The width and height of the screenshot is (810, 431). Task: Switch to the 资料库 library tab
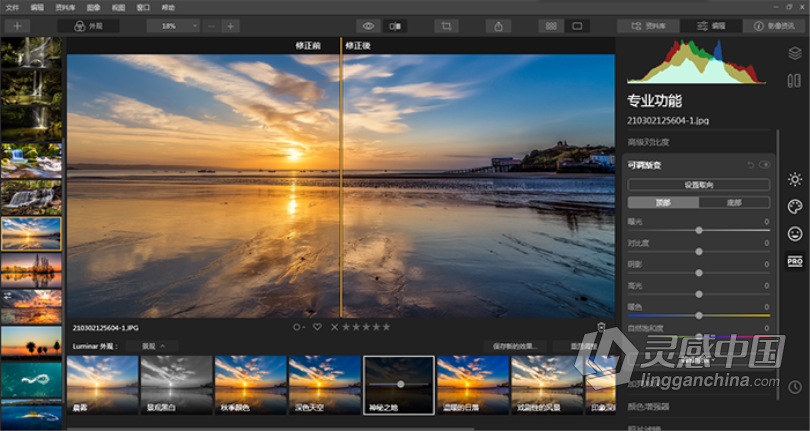(x=648, y=26)
